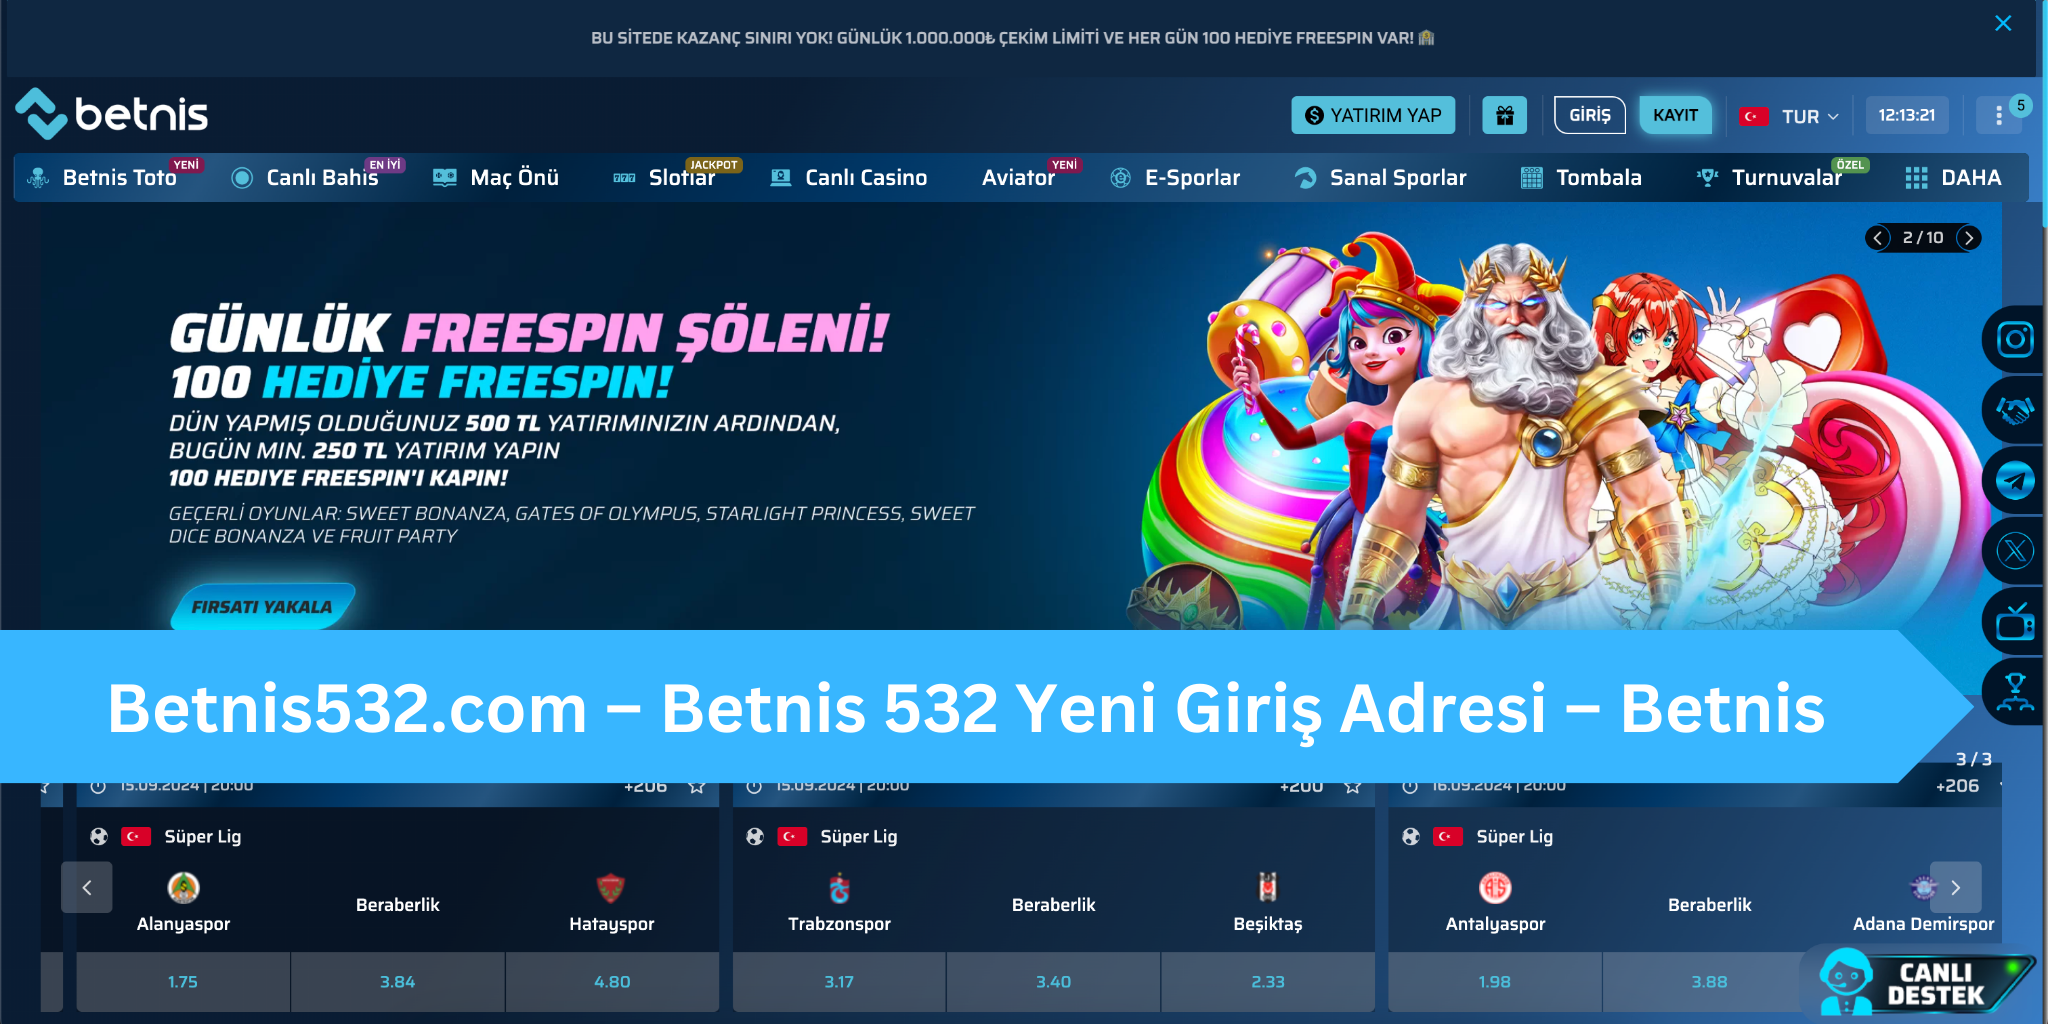Close the top announcement banner

tap(2003, 23)
